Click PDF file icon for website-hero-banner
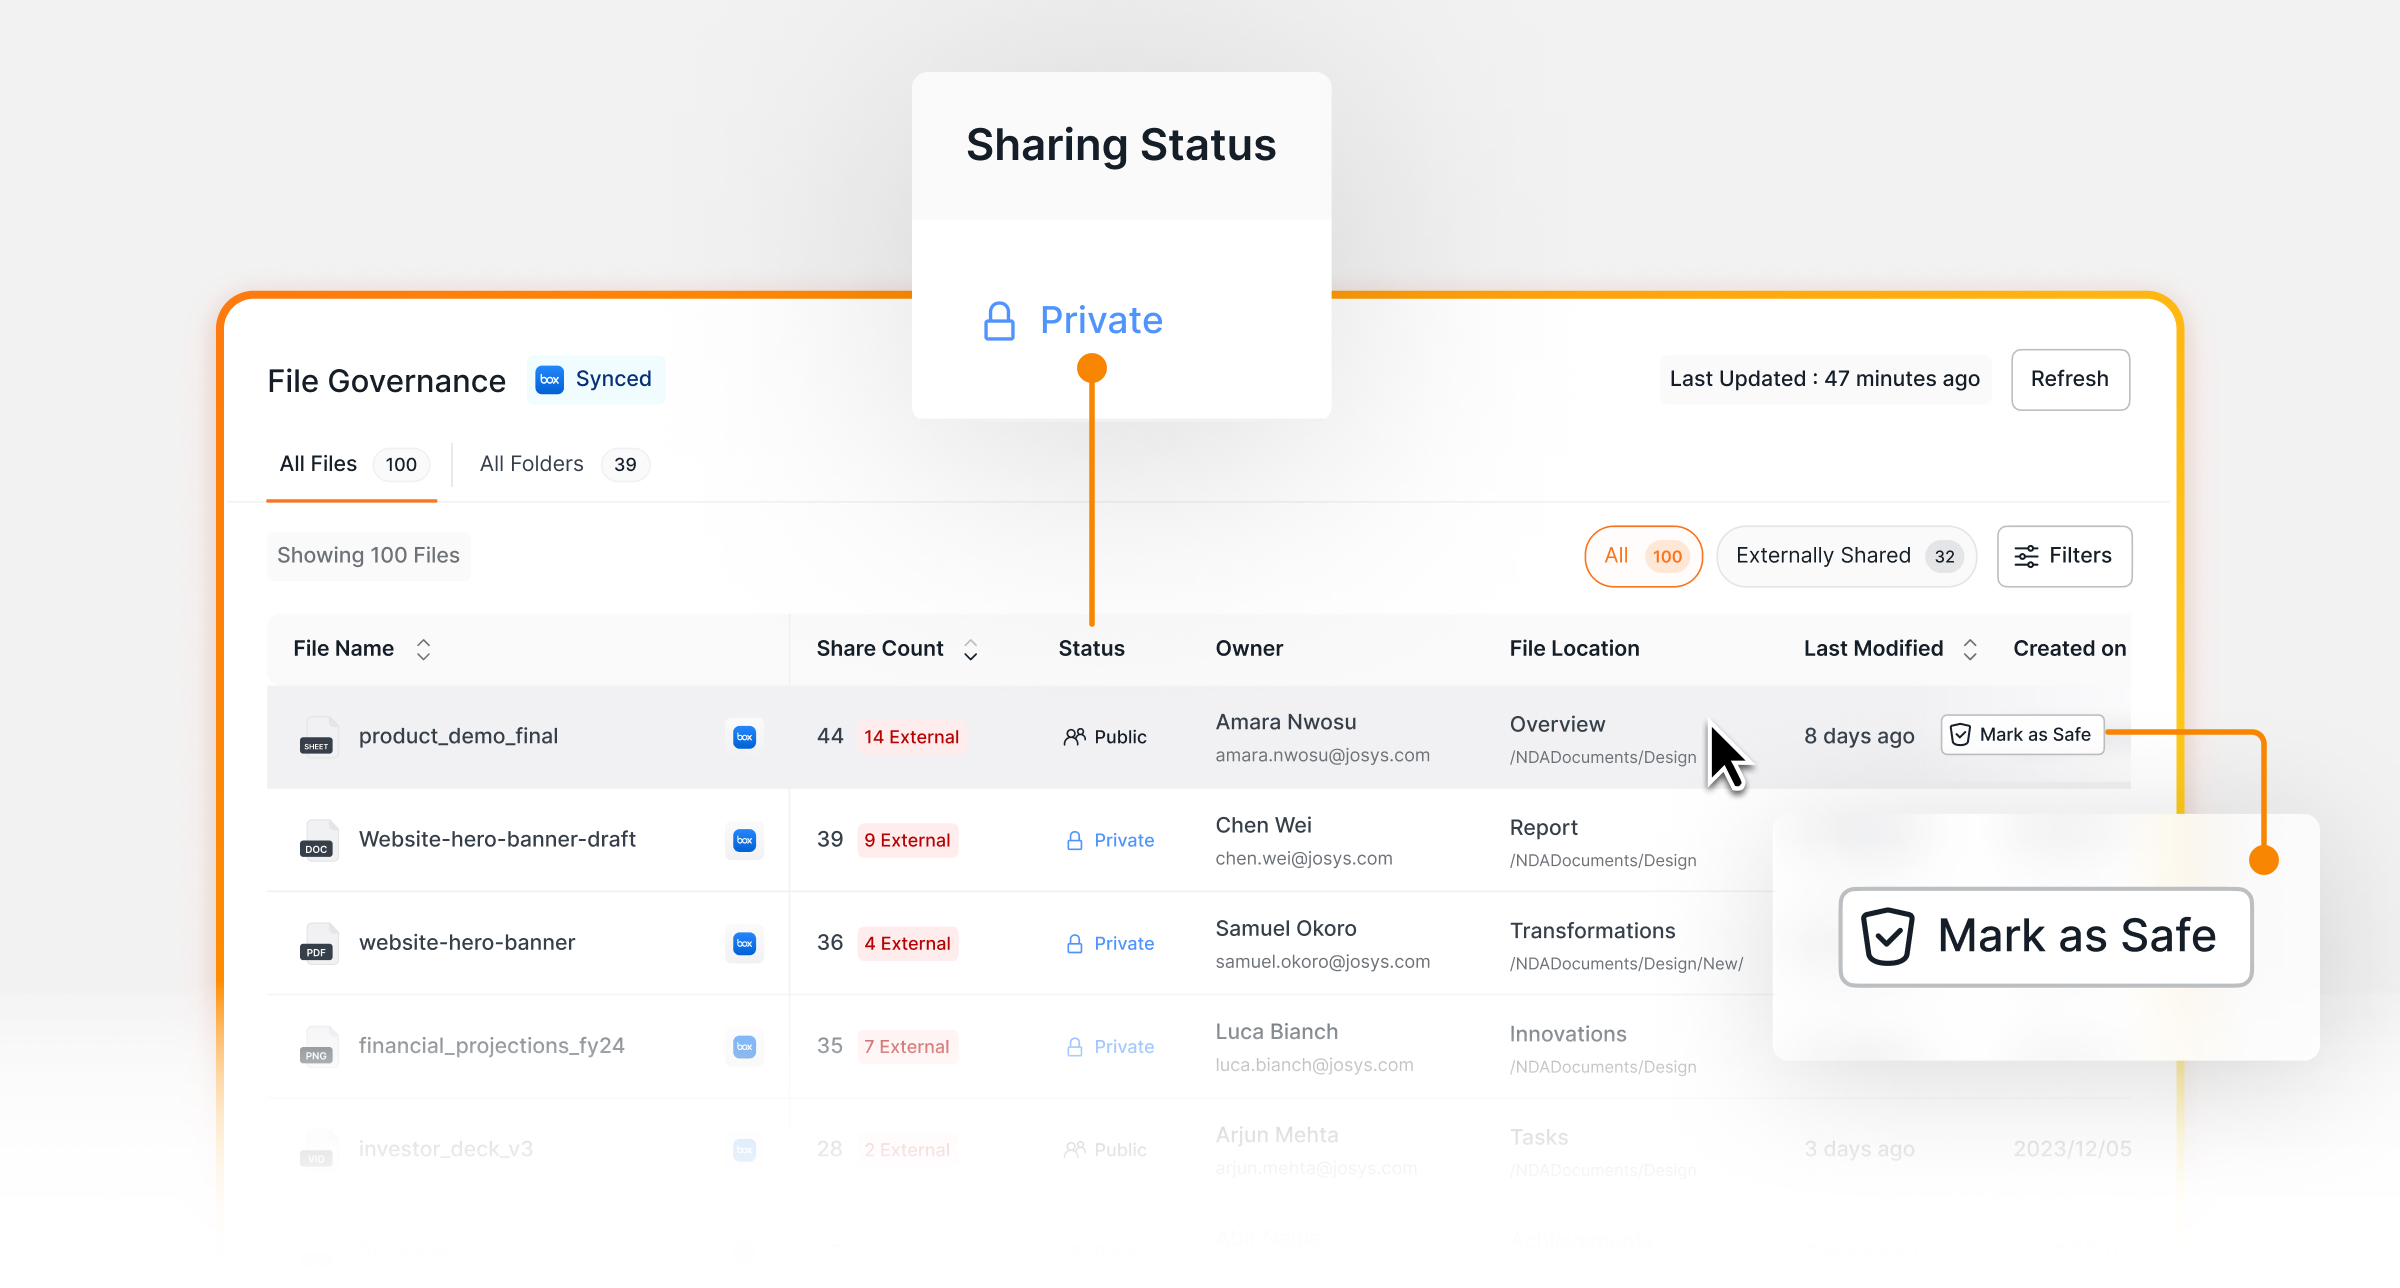 [x=317, y=943]
